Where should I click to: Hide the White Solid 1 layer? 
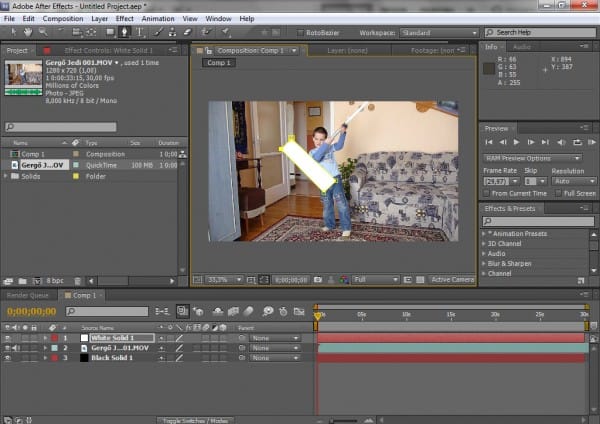(x=8, y=338)
